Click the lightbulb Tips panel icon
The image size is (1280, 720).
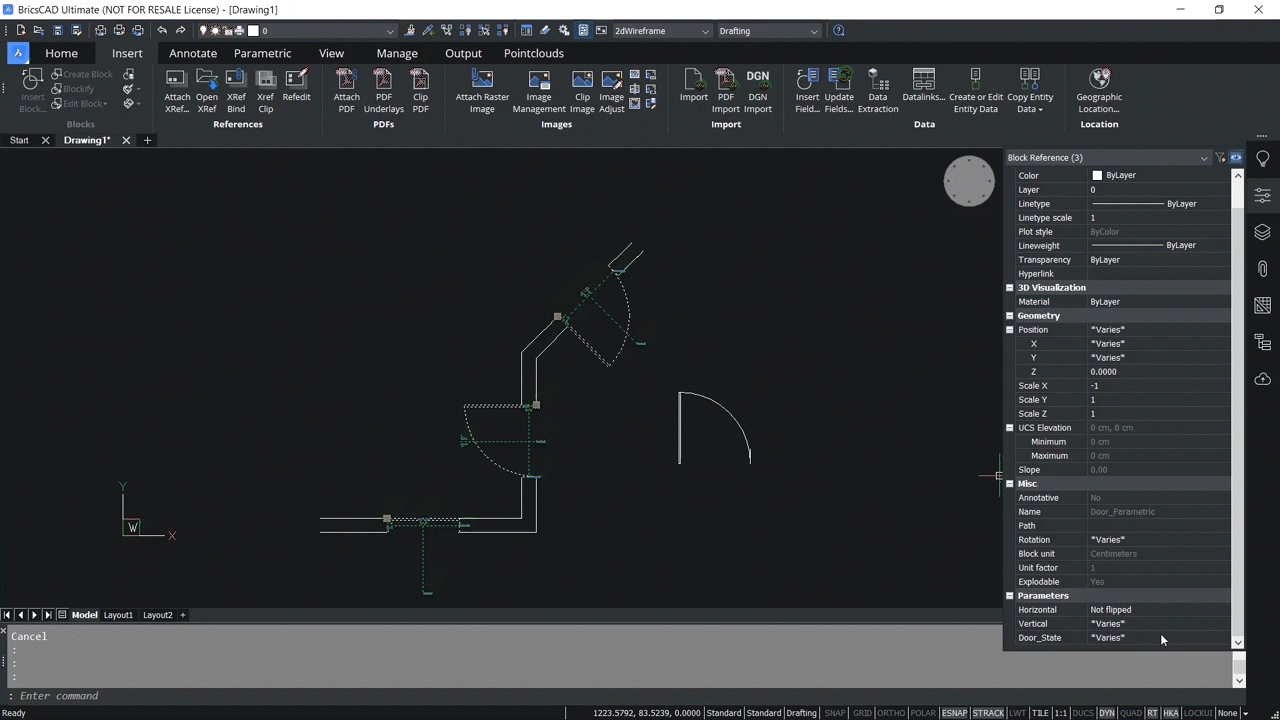point(1262,159)
